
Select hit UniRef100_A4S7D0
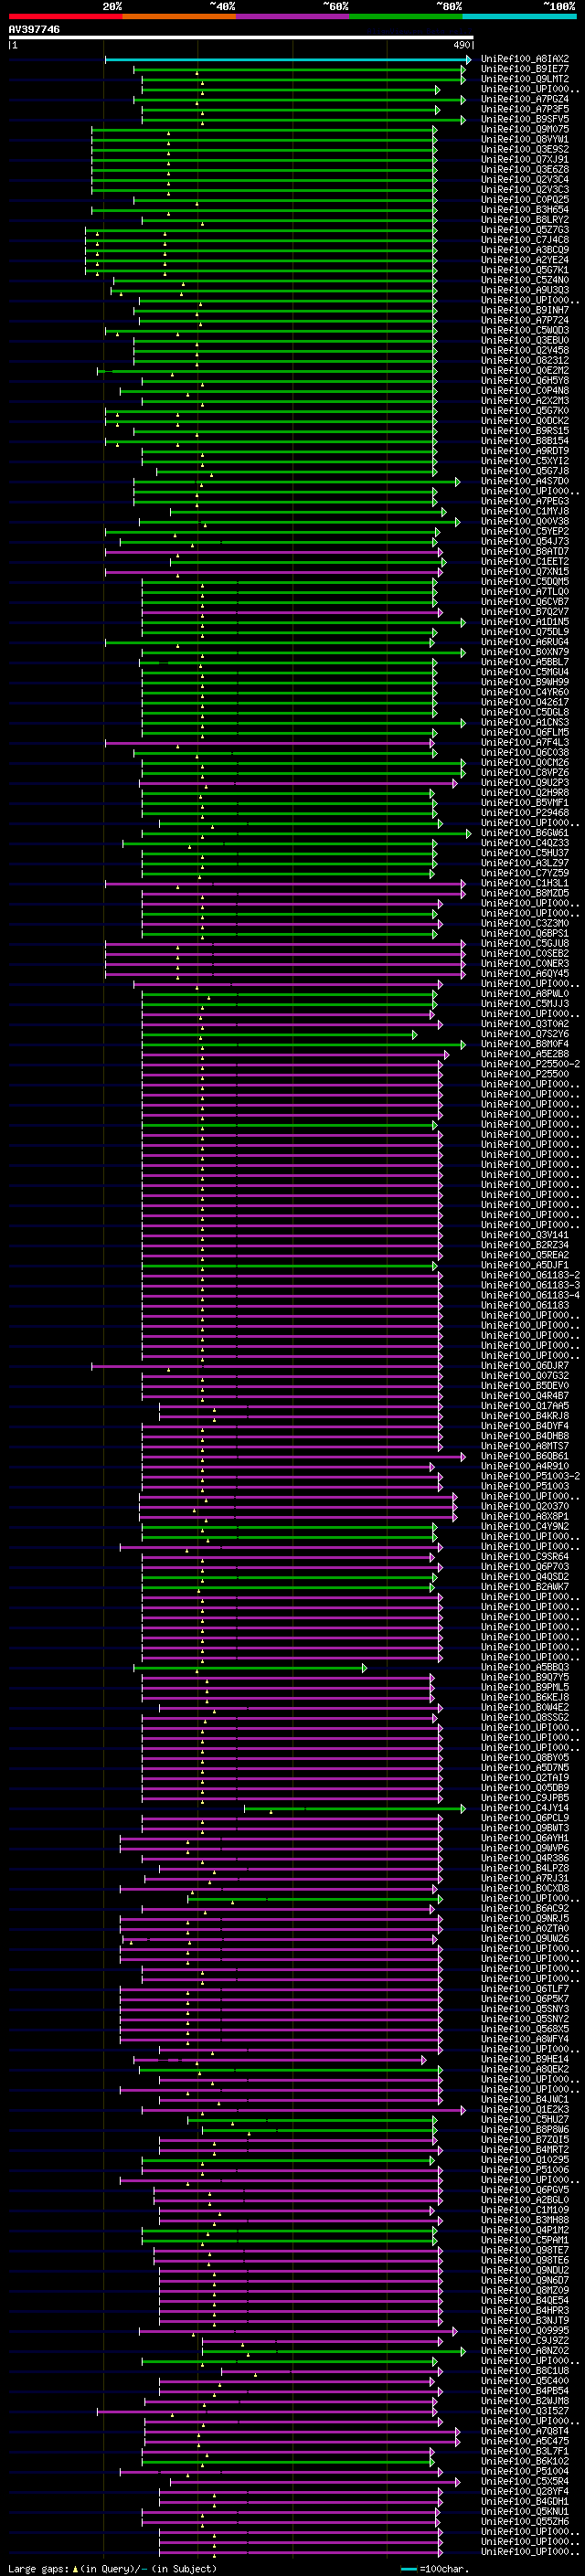(x=525, y=481)
